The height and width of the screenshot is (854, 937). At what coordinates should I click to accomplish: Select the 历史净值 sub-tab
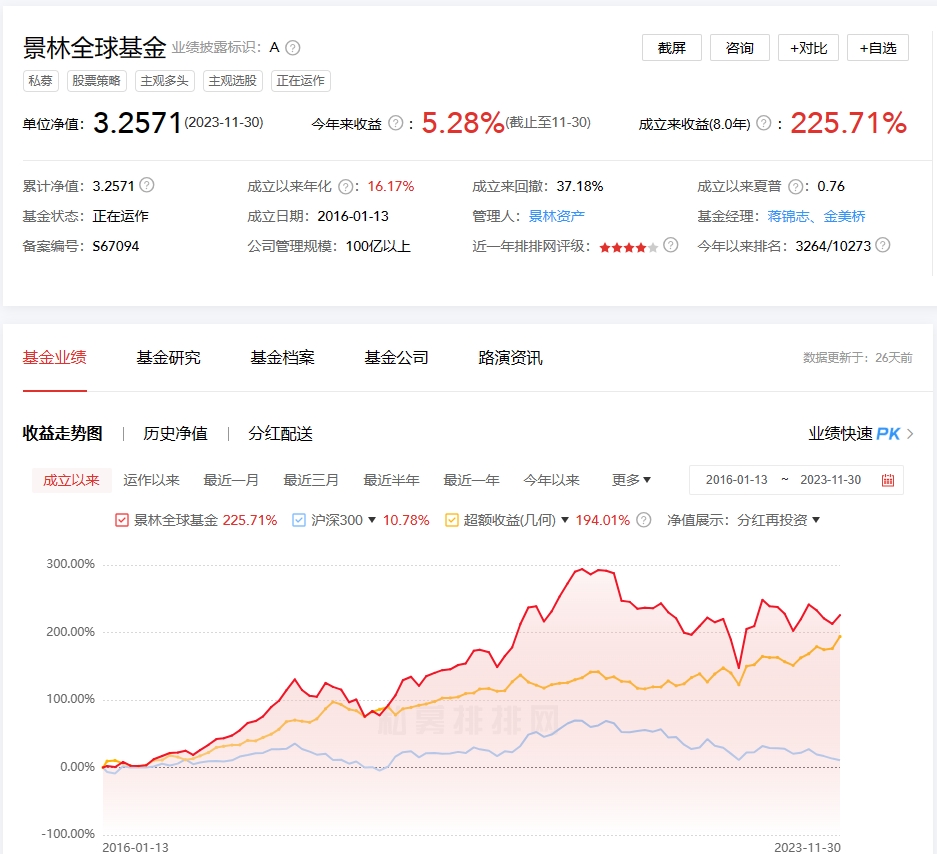(x=175, y=433)
